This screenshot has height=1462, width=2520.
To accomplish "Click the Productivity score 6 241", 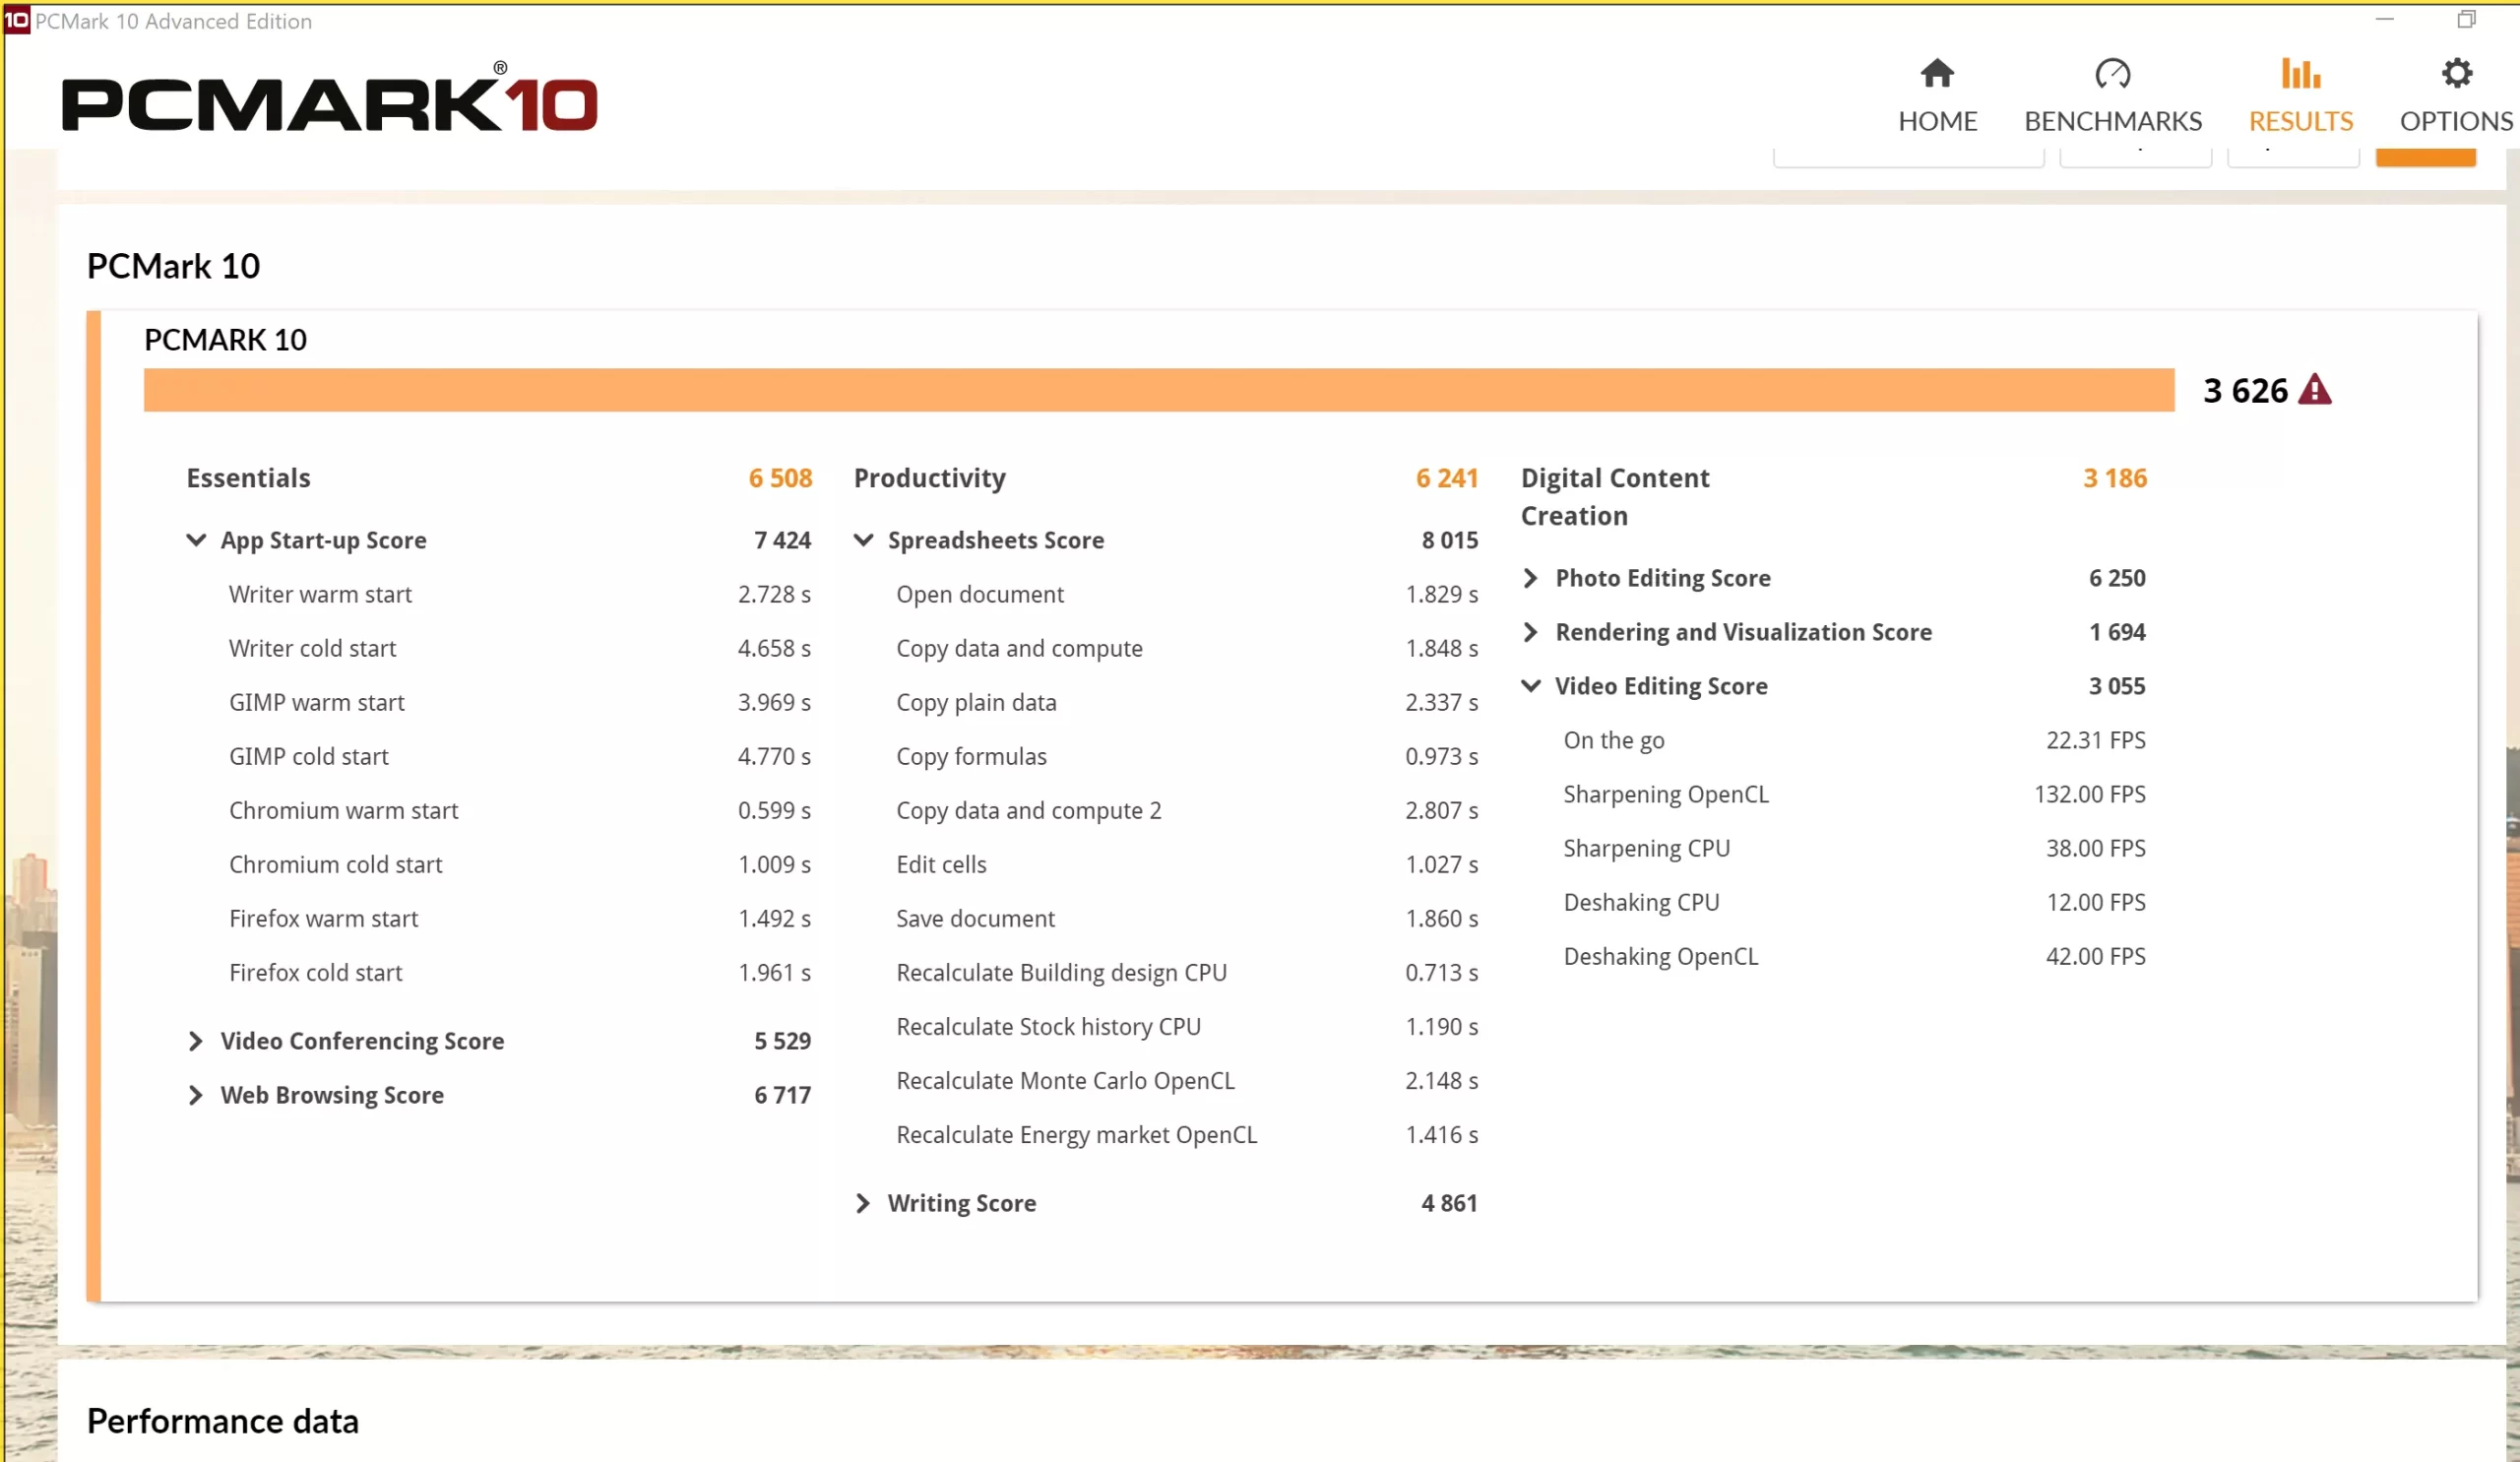I will tap(1447, 478).
